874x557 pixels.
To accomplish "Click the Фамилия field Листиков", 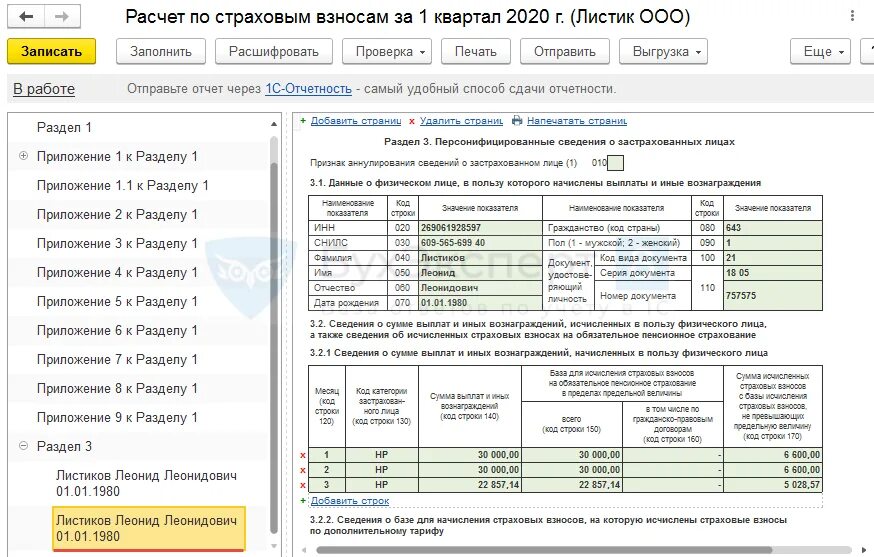I will [480, 258].
